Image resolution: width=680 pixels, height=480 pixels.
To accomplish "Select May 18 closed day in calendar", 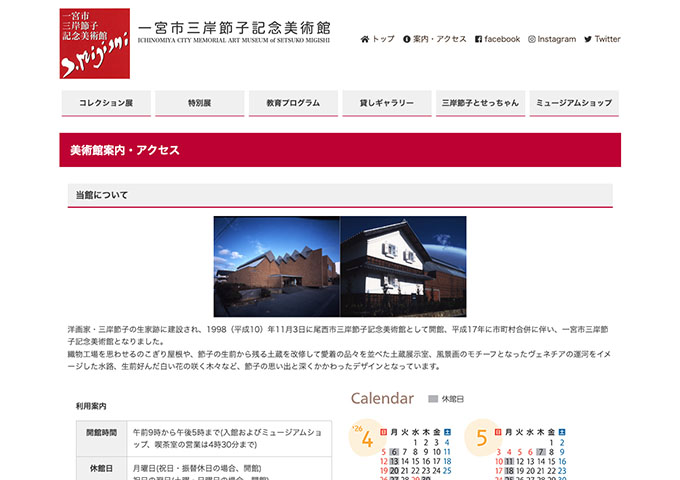I will click(x=509, y=471).
